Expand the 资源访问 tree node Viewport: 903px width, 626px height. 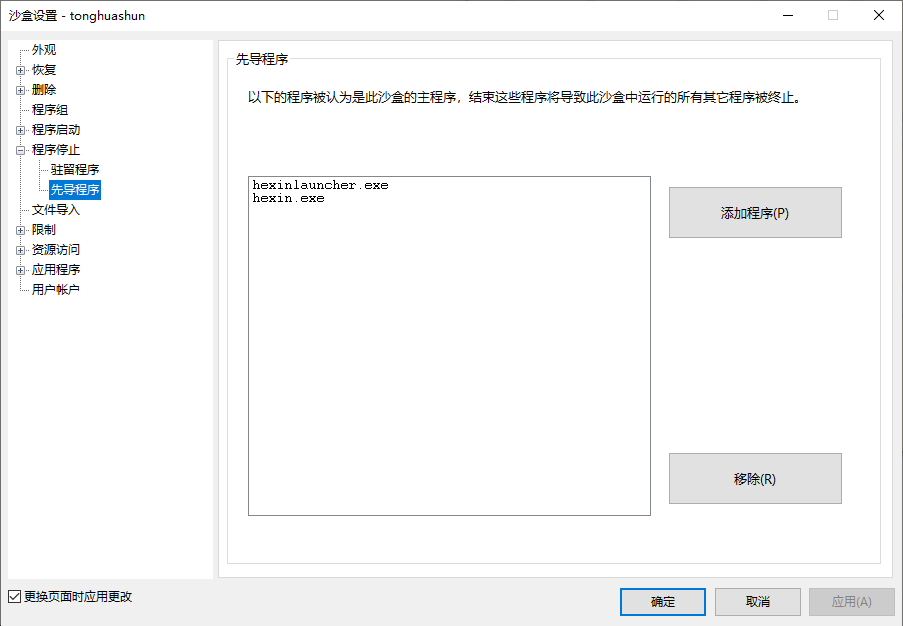click(x=20, y=250)
